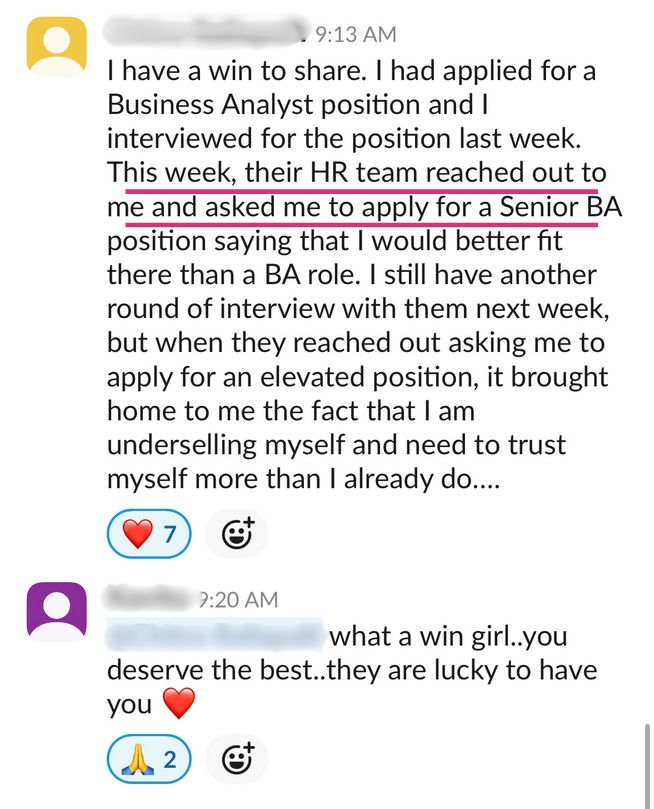Toggle the praying hands reaction with 2 votes

[x=148, y=760]
